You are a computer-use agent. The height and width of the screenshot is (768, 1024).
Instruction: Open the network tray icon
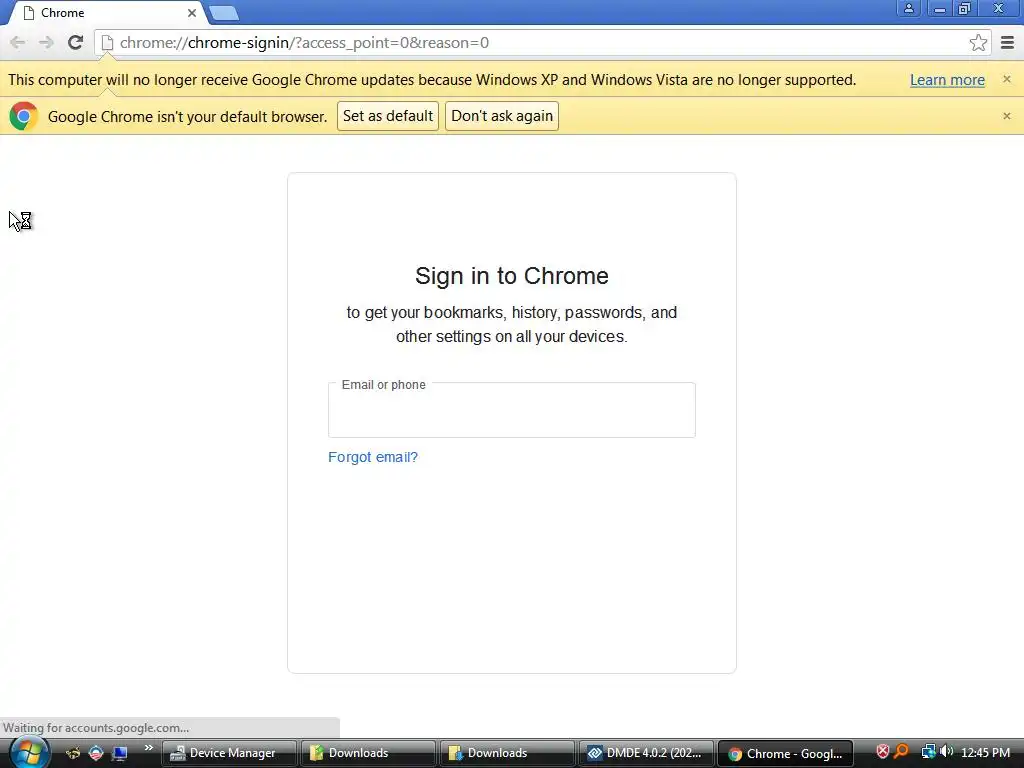click(928, 752)
